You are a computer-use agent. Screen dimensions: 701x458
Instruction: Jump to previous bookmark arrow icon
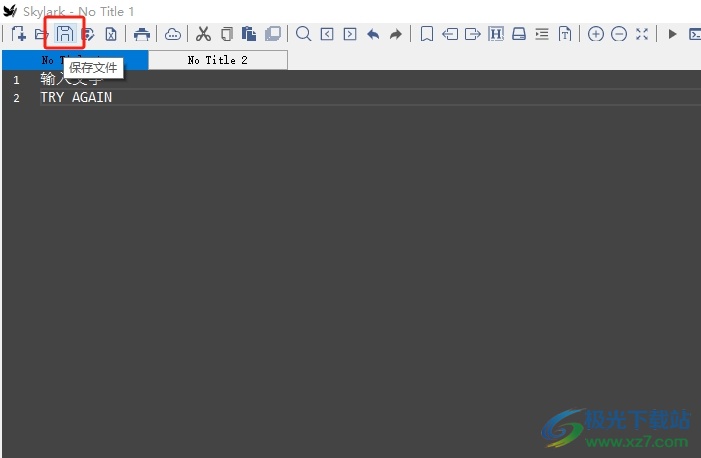point(450,34)
